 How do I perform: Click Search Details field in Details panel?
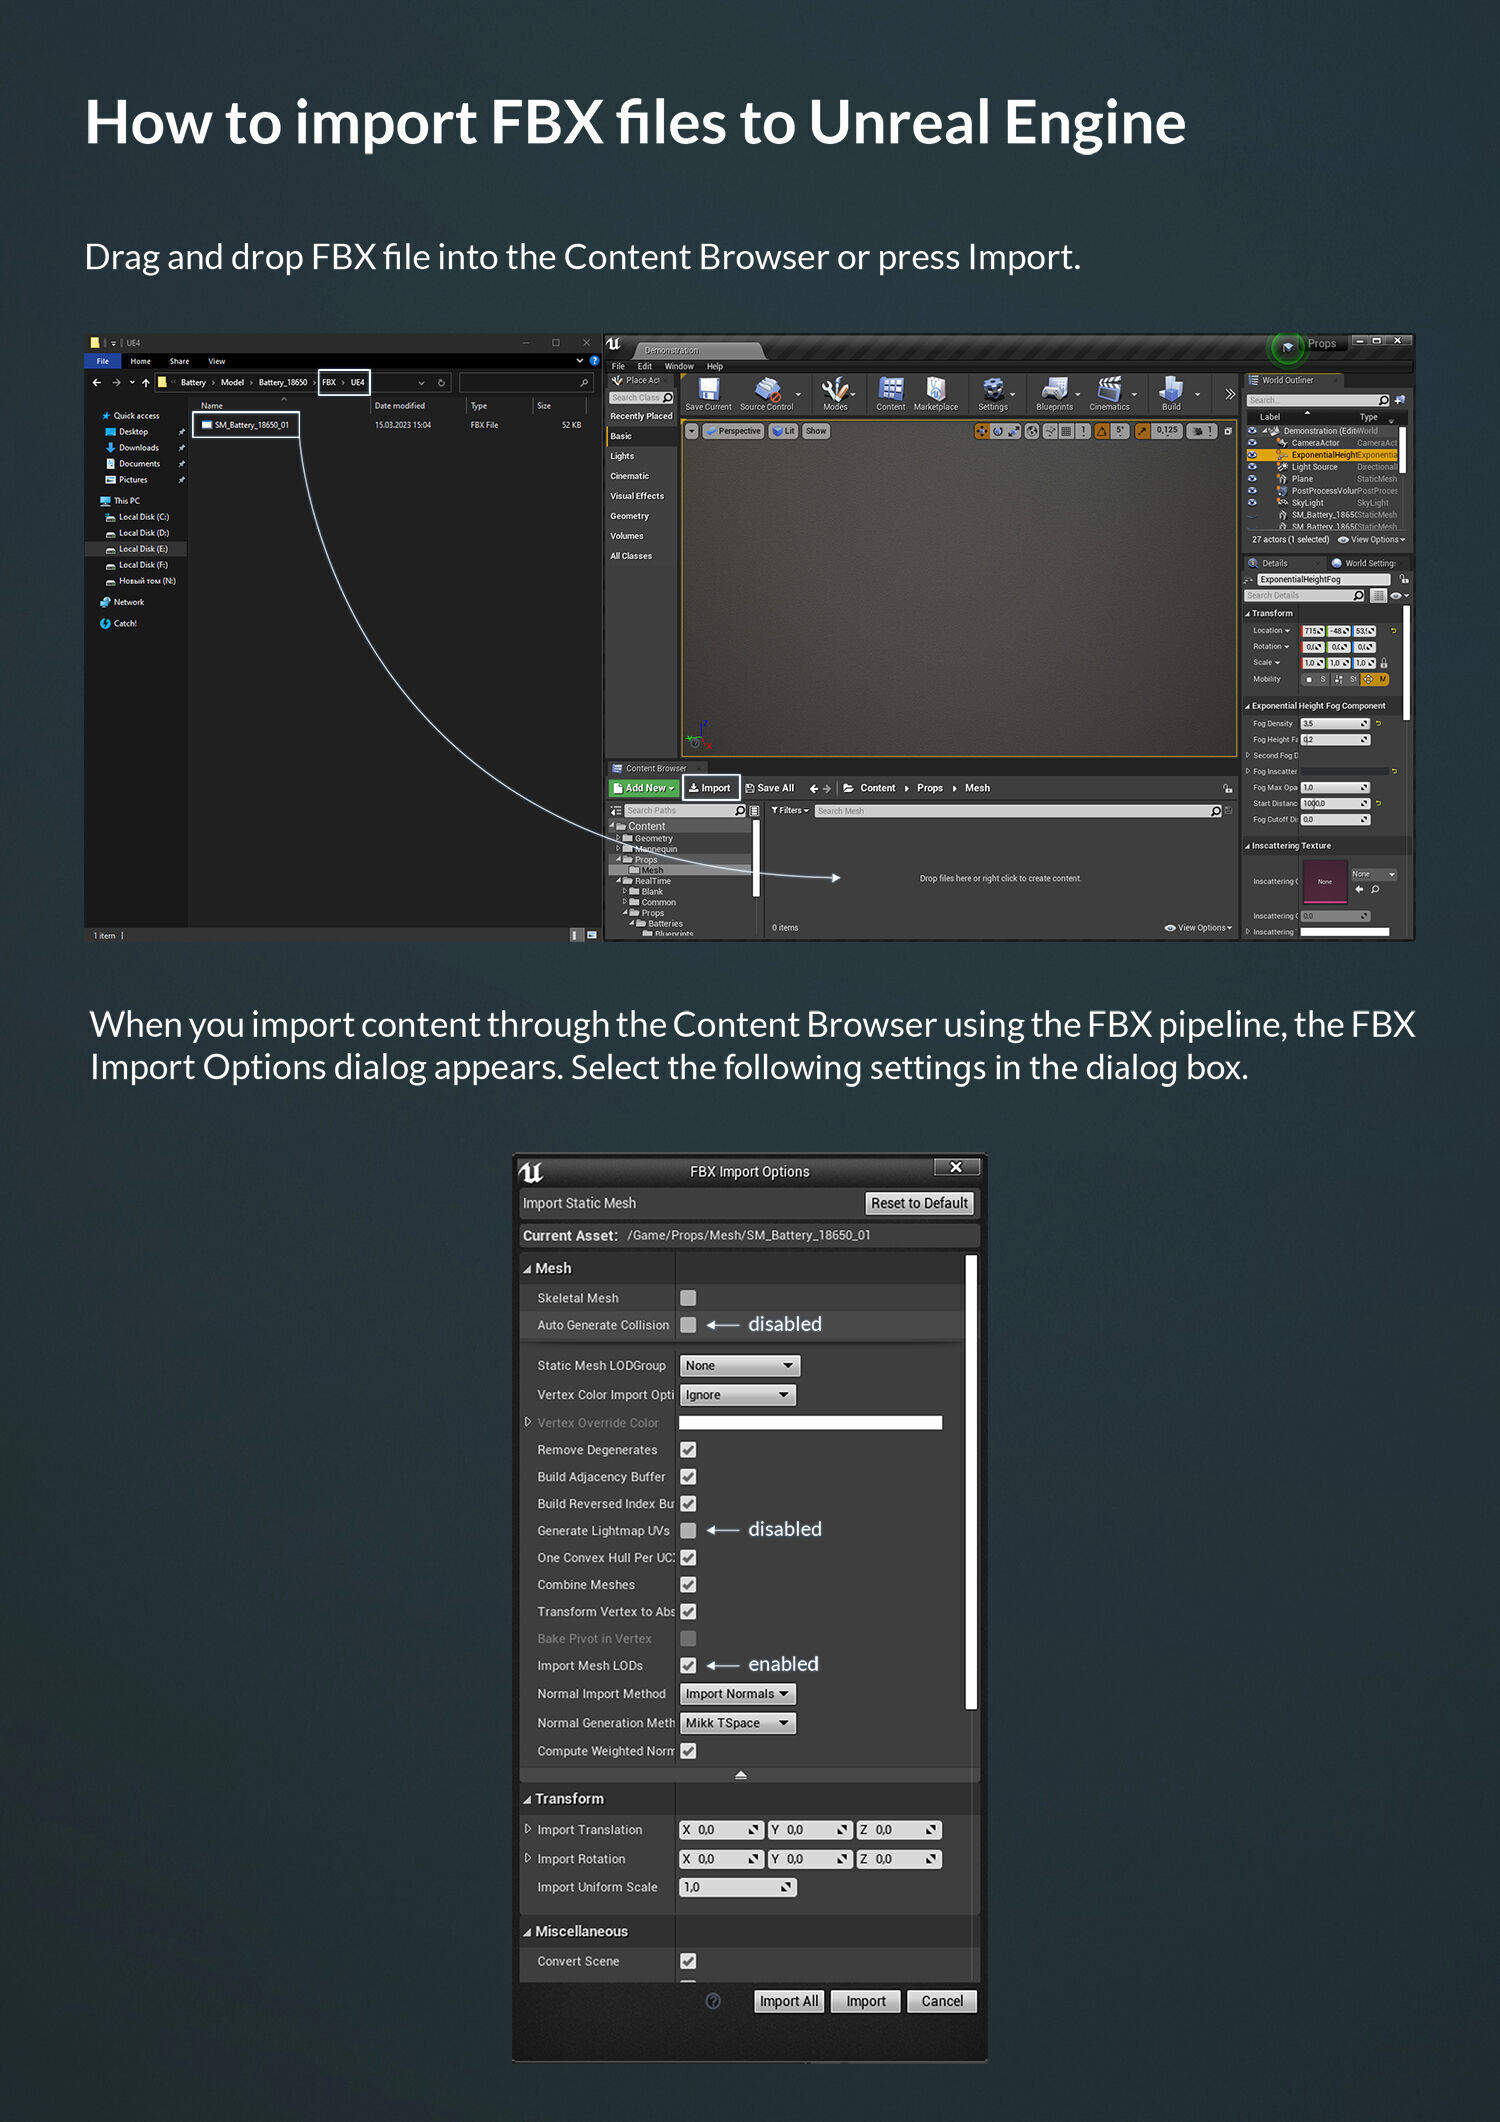click(x=1304, y=596)
